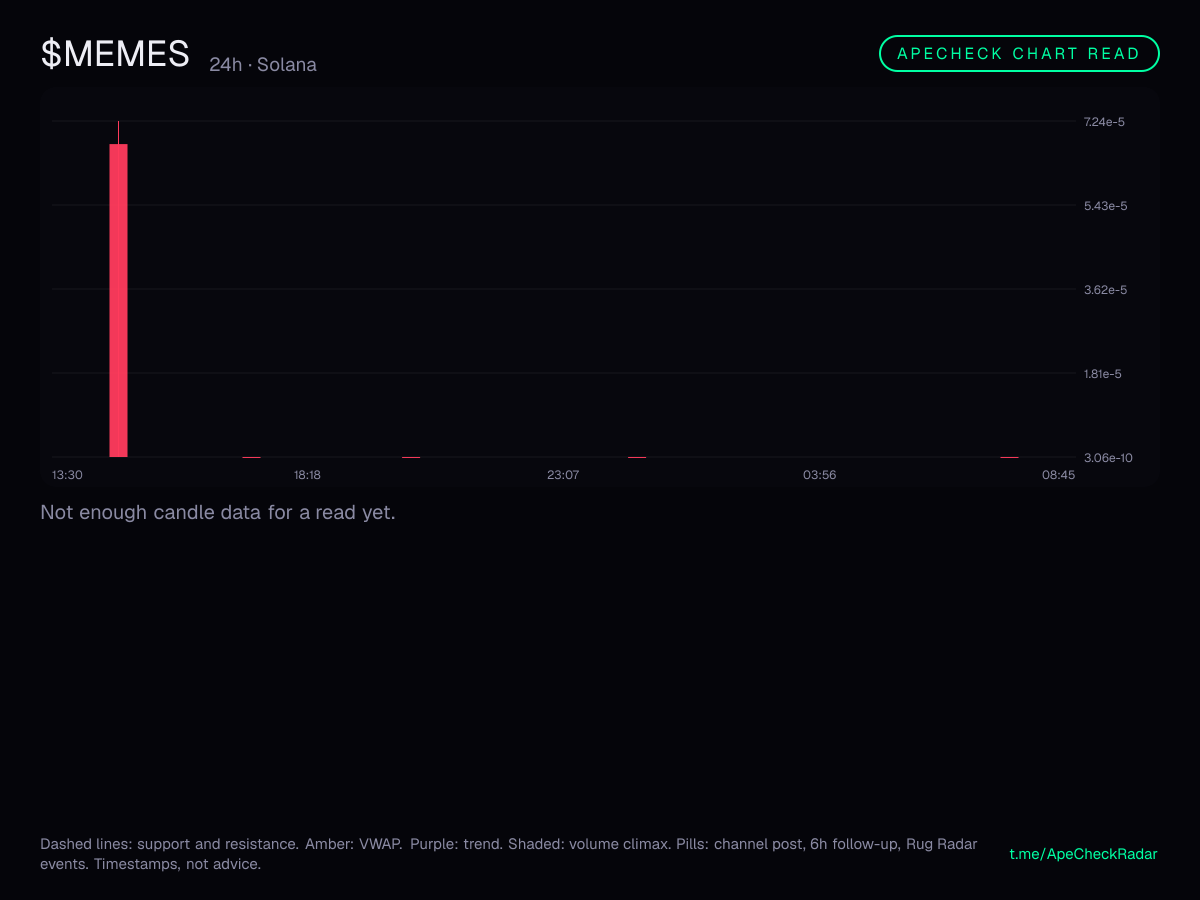Image resolution: width=1200 pixels, height=900 pixels.
Task: Click the dashed lines legend footnote text
Action: [x=509, y=854]
